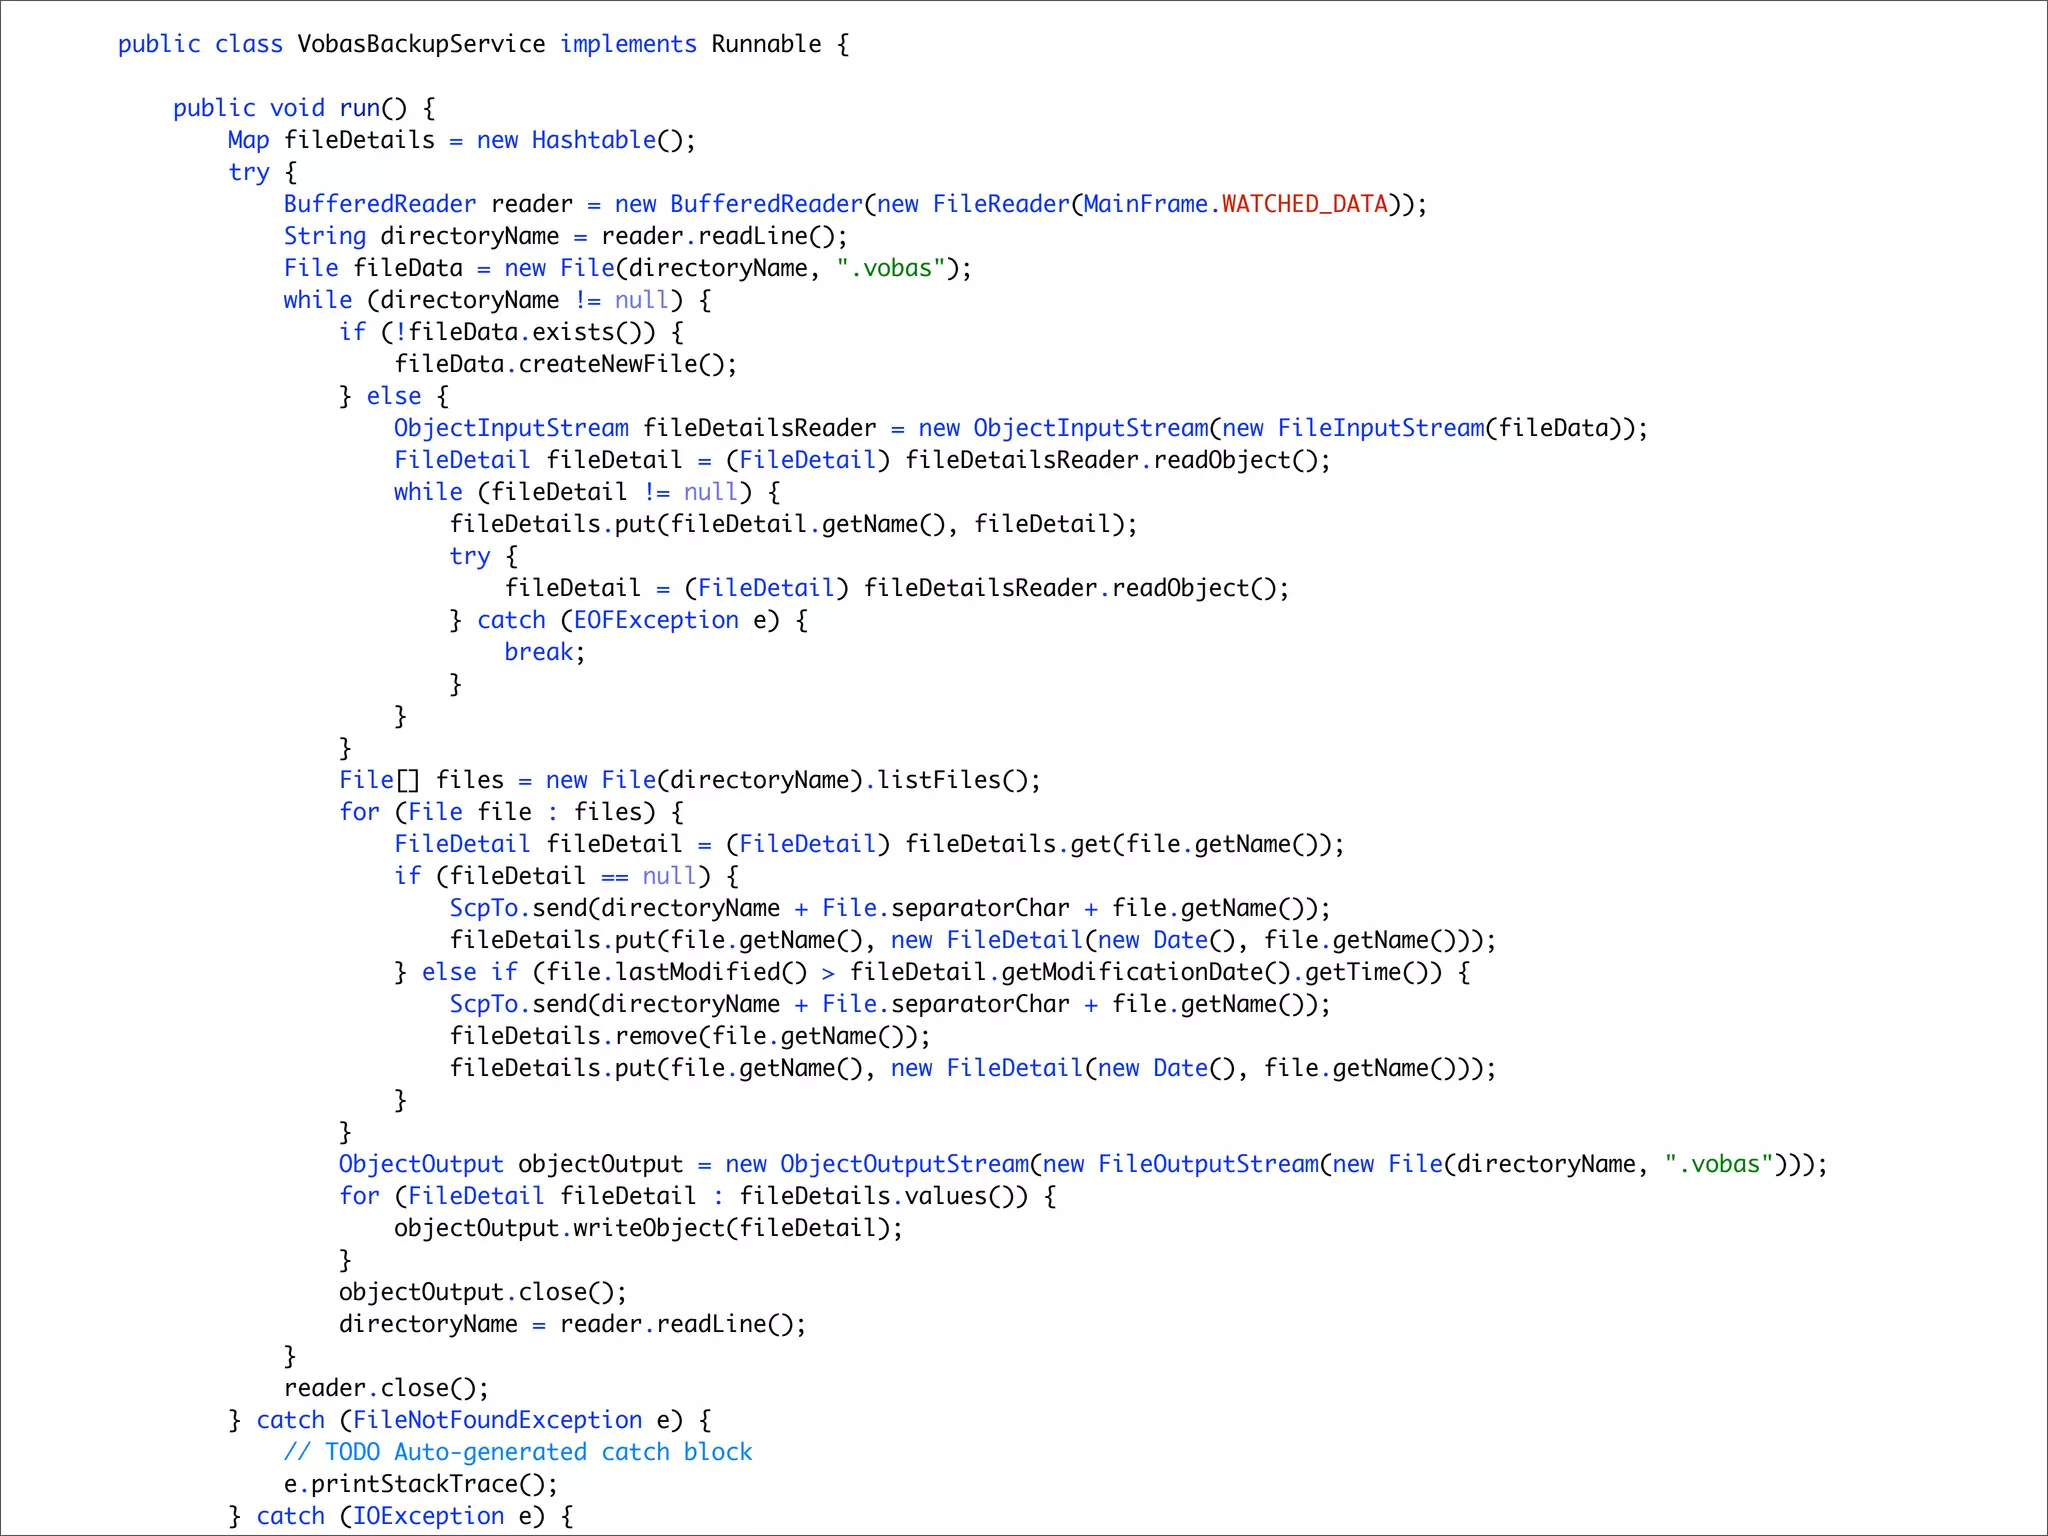Click the Runnable interface name
The width and height of the screenshot is (2048, 1536).
(x=766, y=44)
